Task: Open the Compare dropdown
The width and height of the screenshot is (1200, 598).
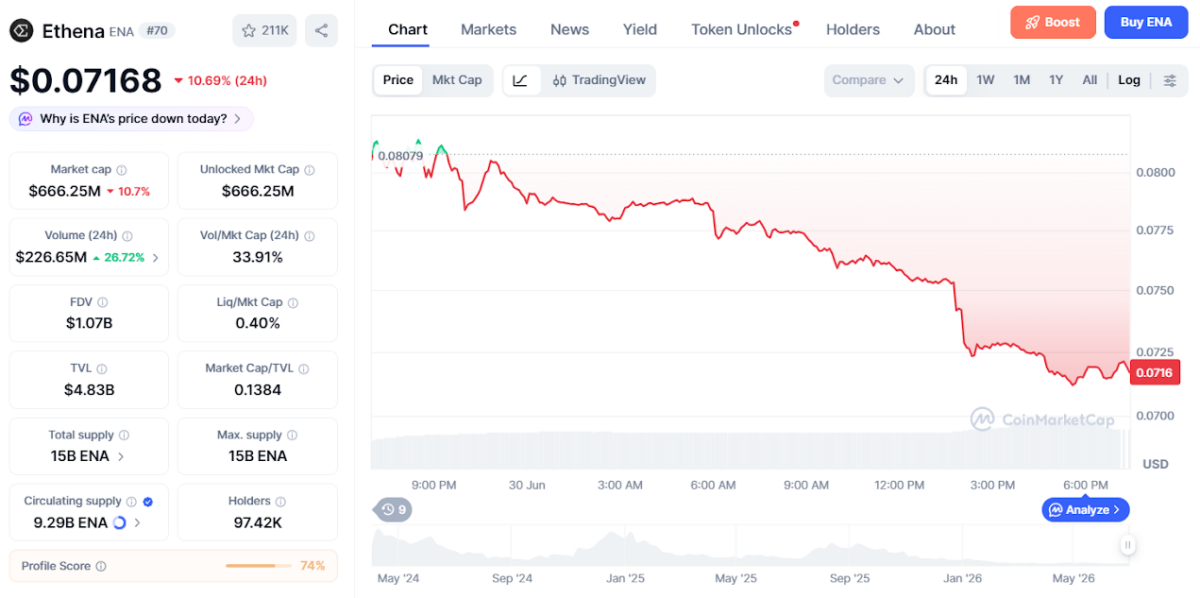Action: 868,80
